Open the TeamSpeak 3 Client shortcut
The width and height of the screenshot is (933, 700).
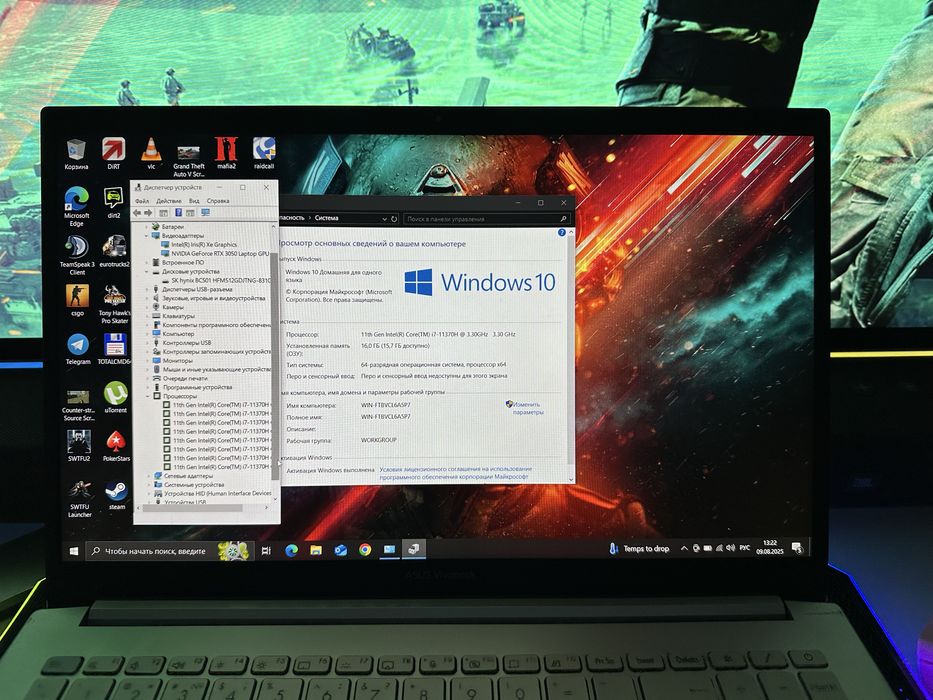[x=77, y=255]
